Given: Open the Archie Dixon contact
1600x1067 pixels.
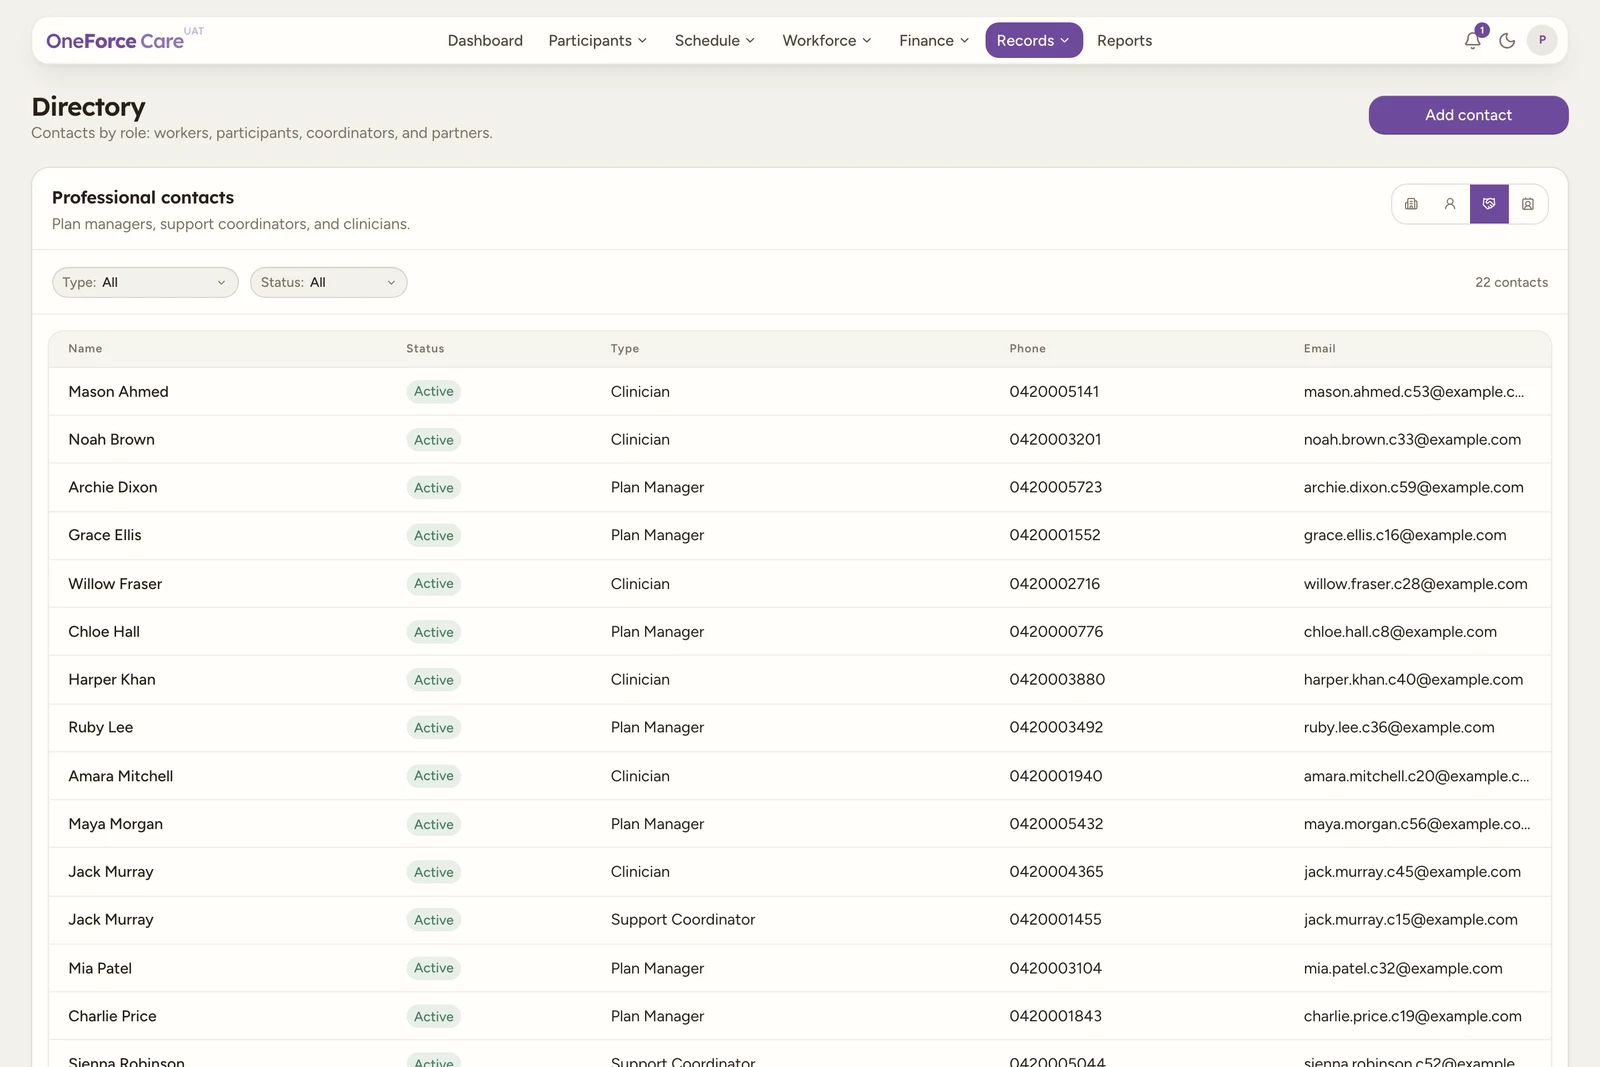Looking at the screenshot, I should [113, 487].
